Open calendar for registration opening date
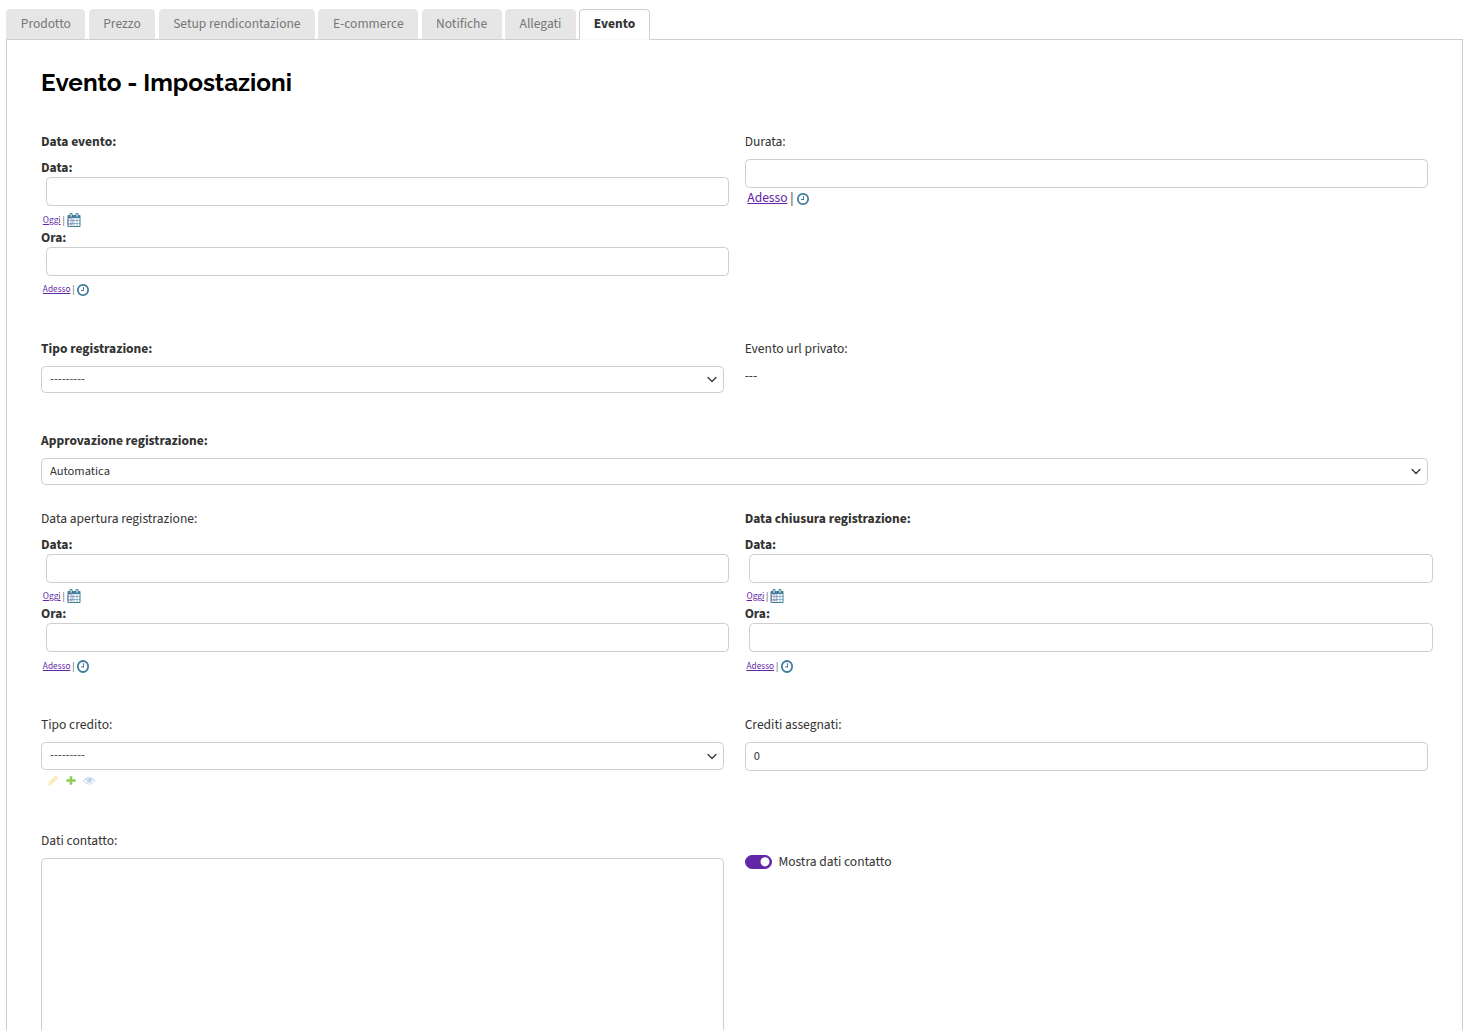The height and width of the screenshot is (1030, 1478). pos(74,596)
